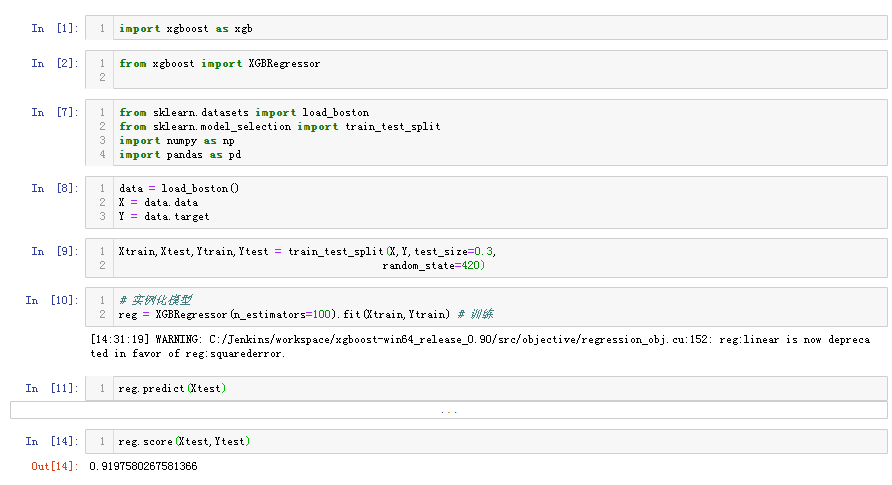The height and width of the screenshot is (485, 892).
Task: Click the 'In [11]:' prompt area
Action: tap(49, 388)
